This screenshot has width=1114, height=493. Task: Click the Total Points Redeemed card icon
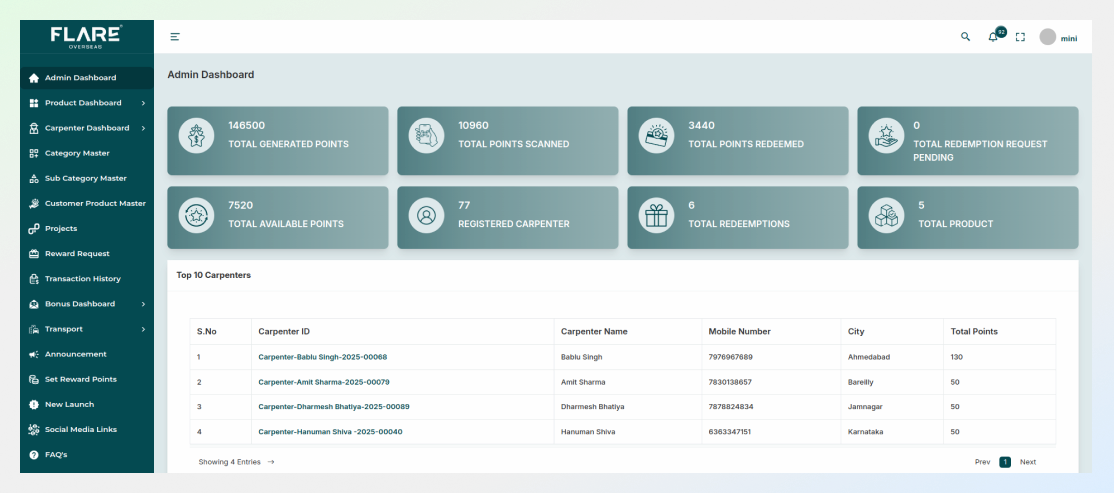click(656, 136)
